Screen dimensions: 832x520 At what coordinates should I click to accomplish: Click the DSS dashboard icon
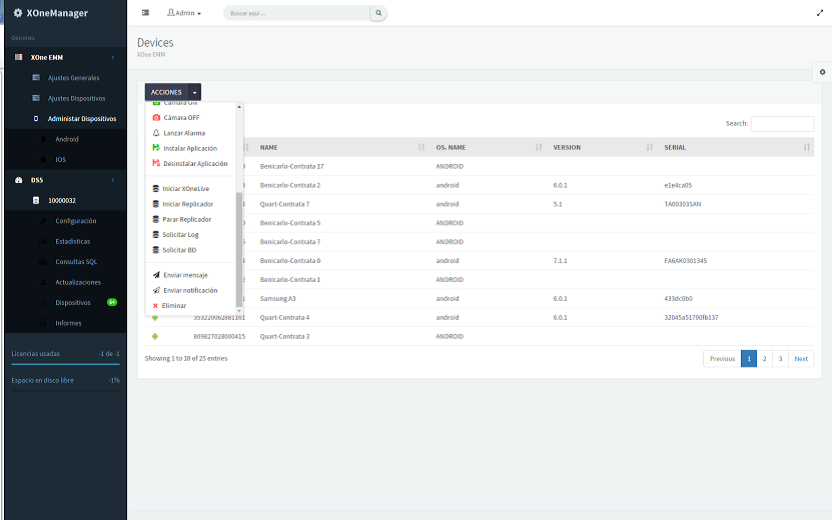[19, 180]
